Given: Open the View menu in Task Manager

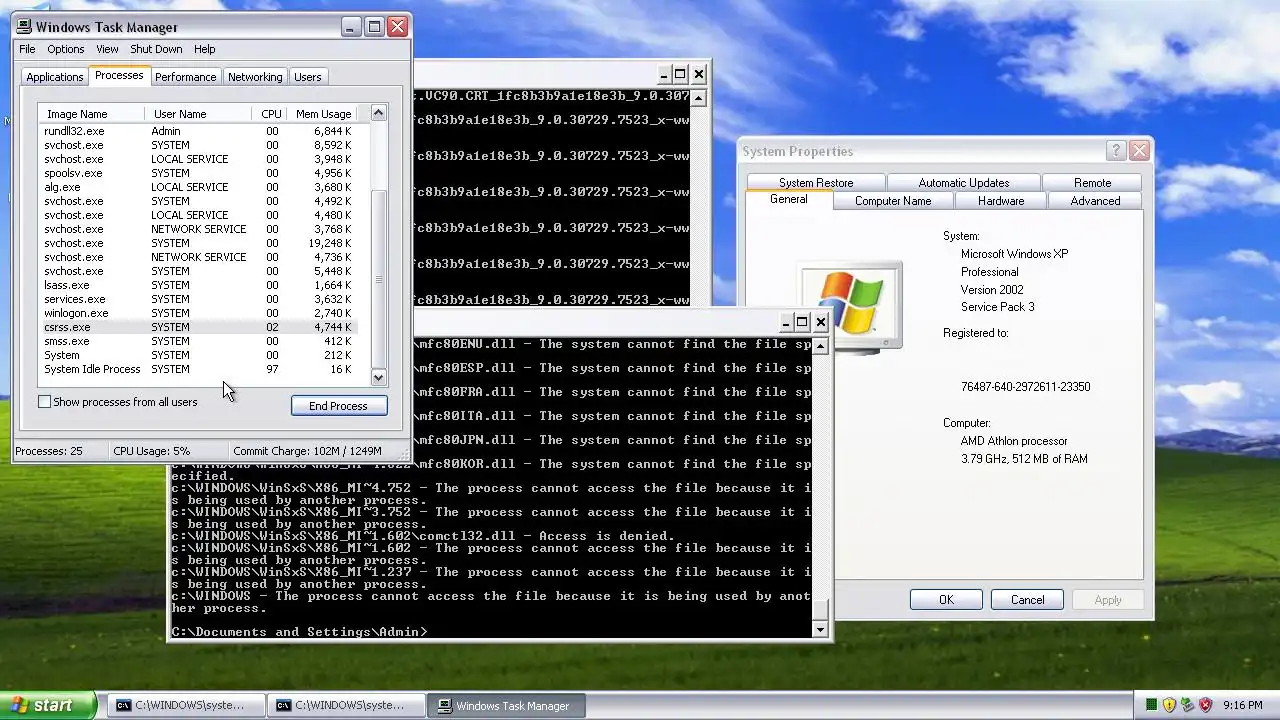Looking at the screenshot, I should tap(107, 49).
